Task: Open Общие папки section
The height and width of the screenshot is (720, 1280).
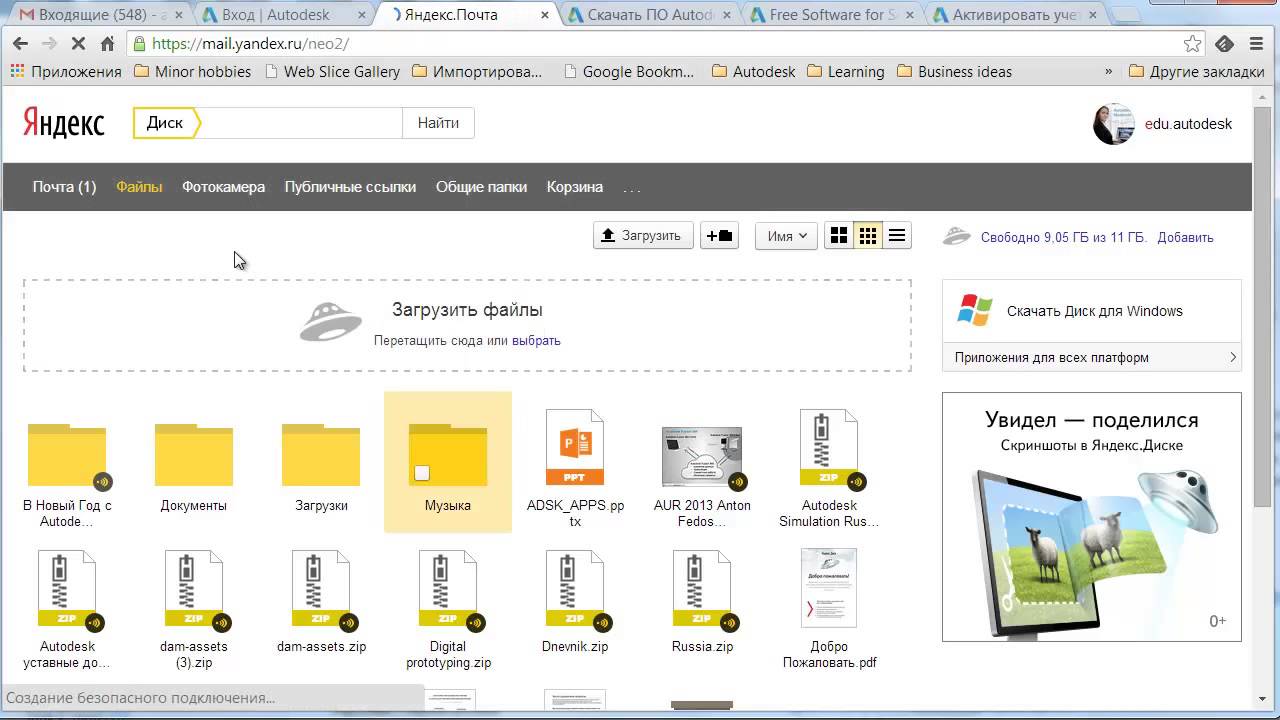Action: 481,187
